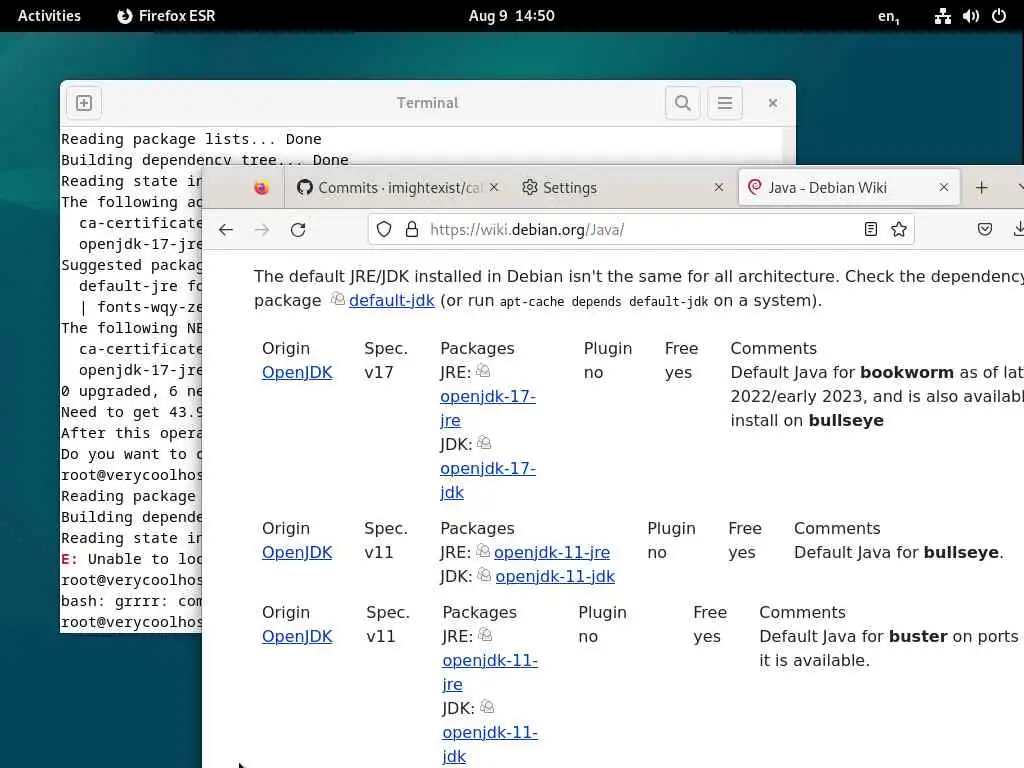This screenshot has width=1024, height=768.
Task: Open the clock and calendar menu
Action: (511, 16)
